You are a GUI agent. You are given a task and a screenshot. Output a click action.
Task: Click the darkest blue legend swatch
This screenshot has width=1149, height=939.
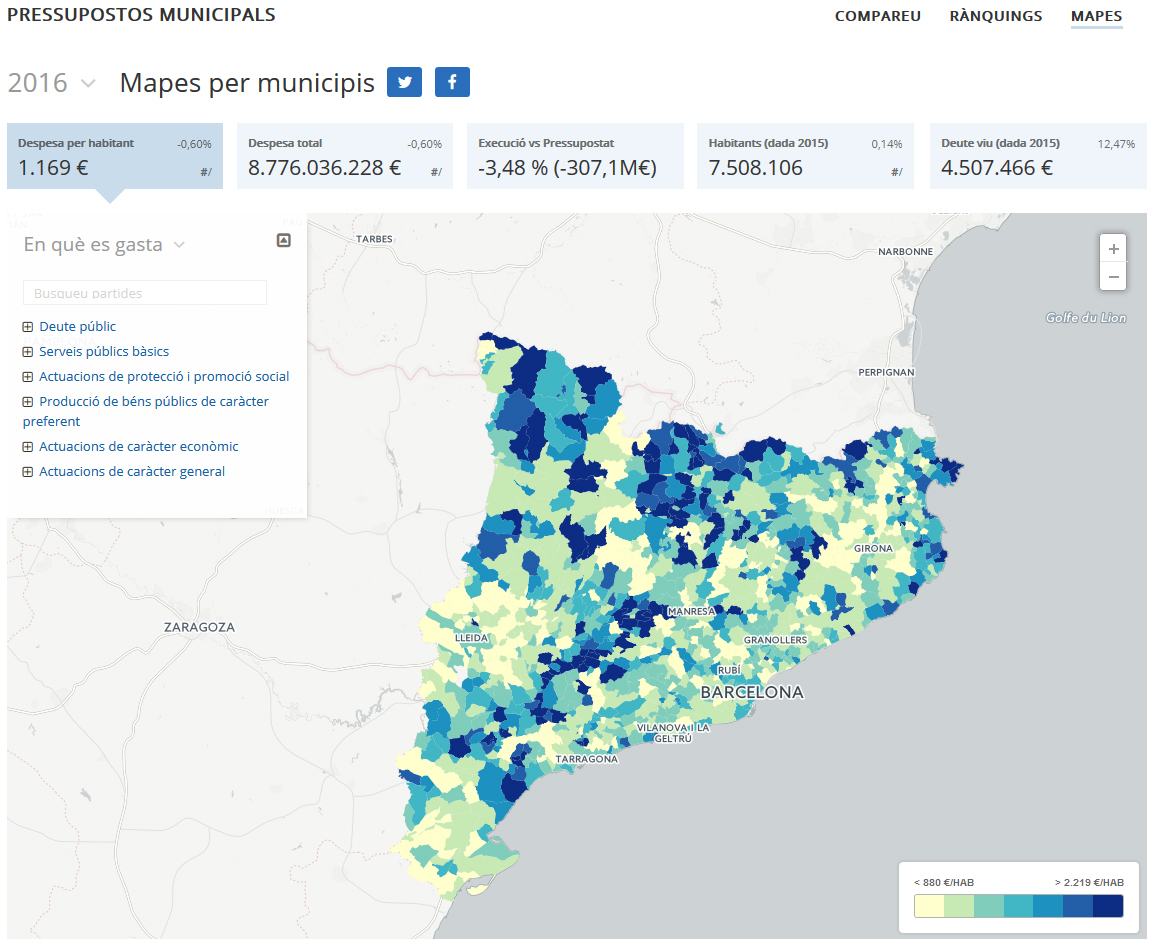pyautogui.click(x=1107, y=906)
